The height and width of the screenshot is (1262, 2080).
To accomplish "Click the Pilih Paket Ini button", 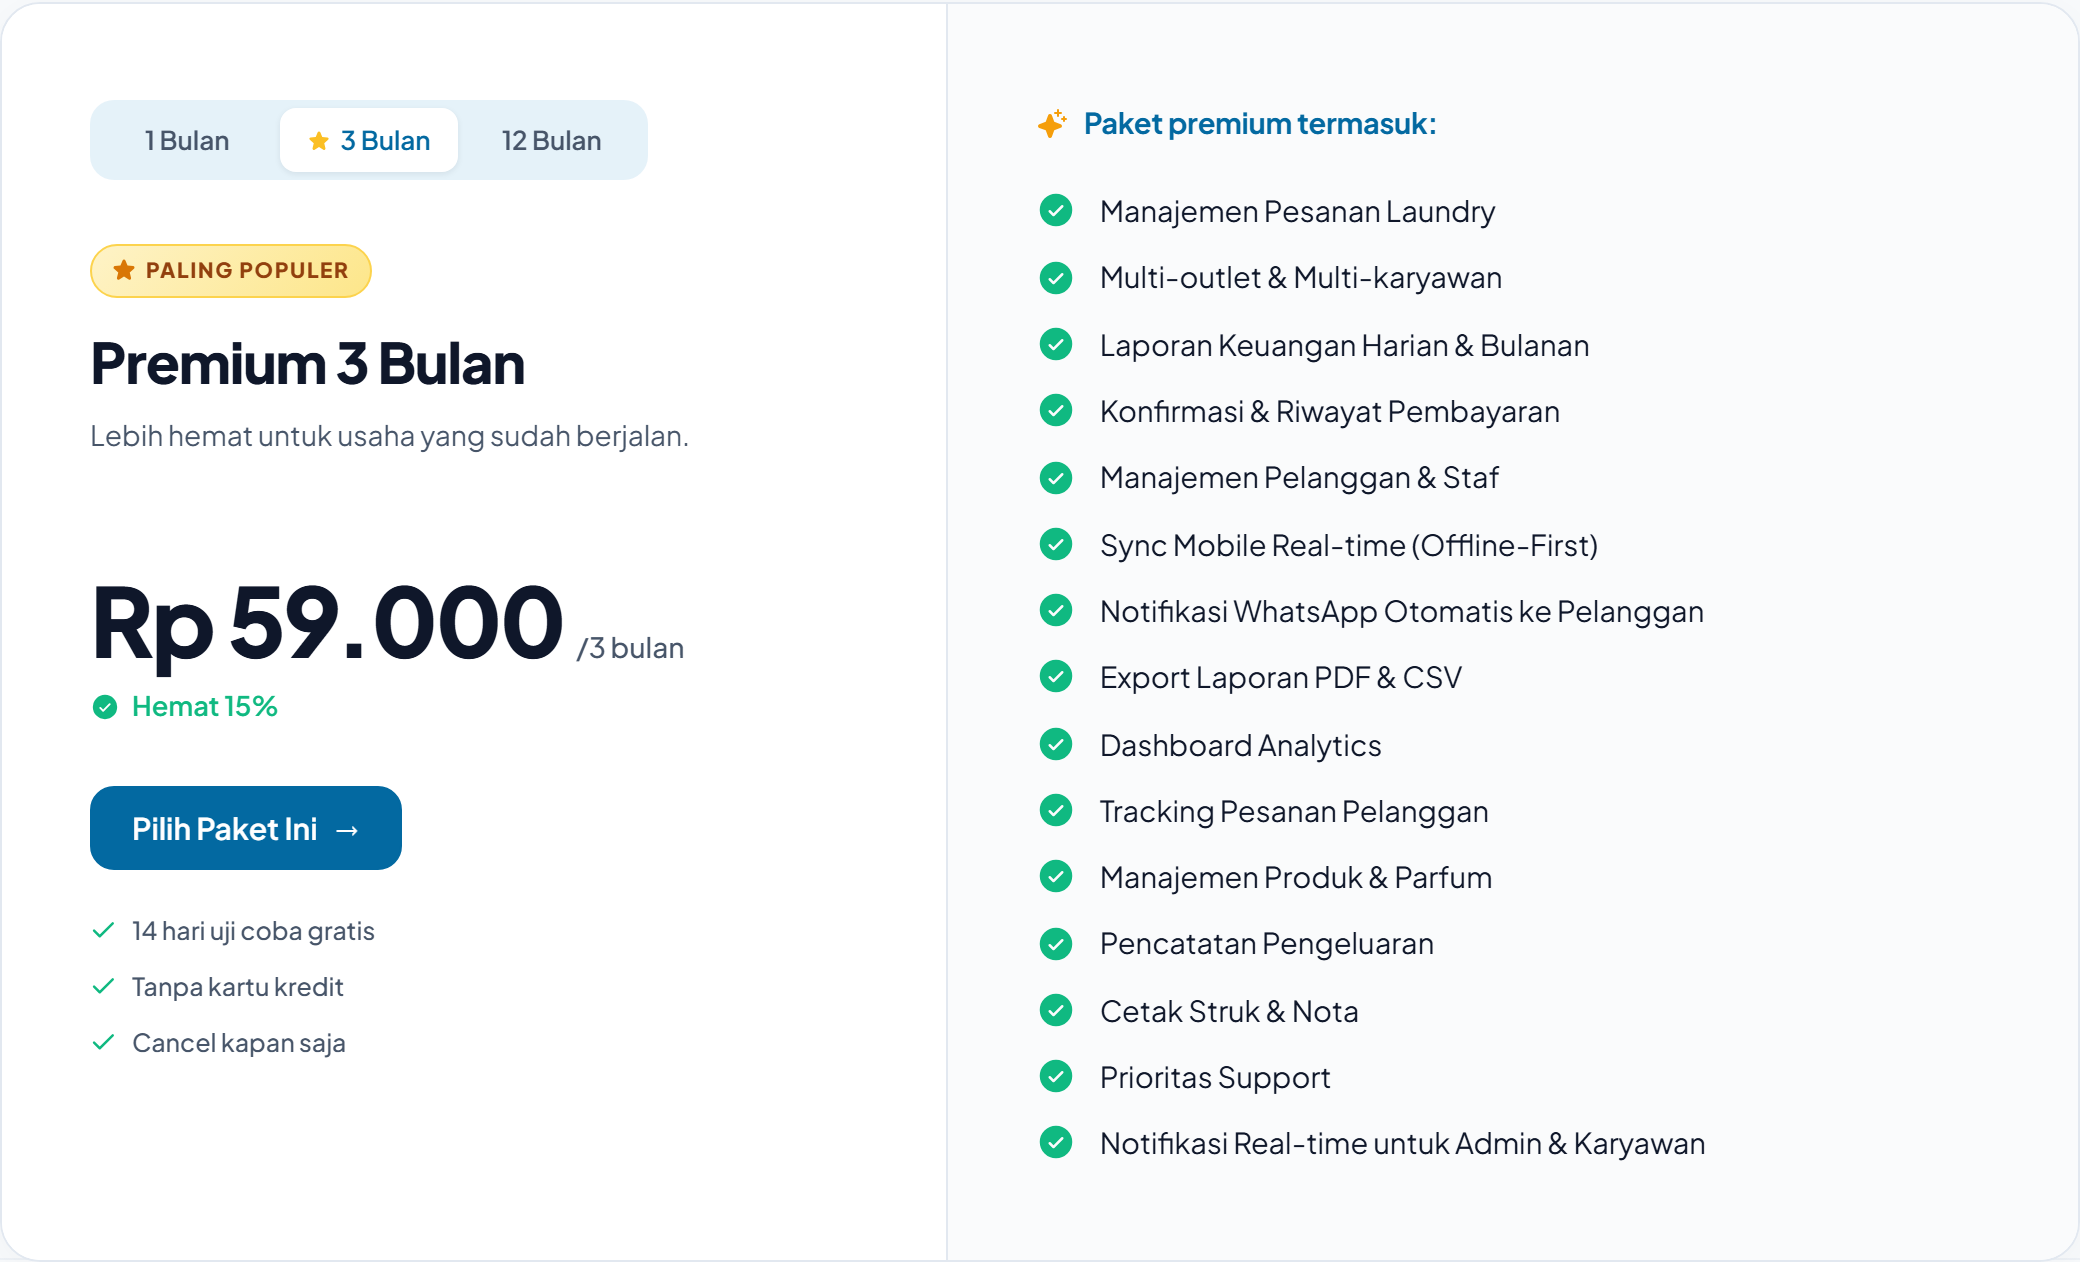I will [x=246, y=828].
